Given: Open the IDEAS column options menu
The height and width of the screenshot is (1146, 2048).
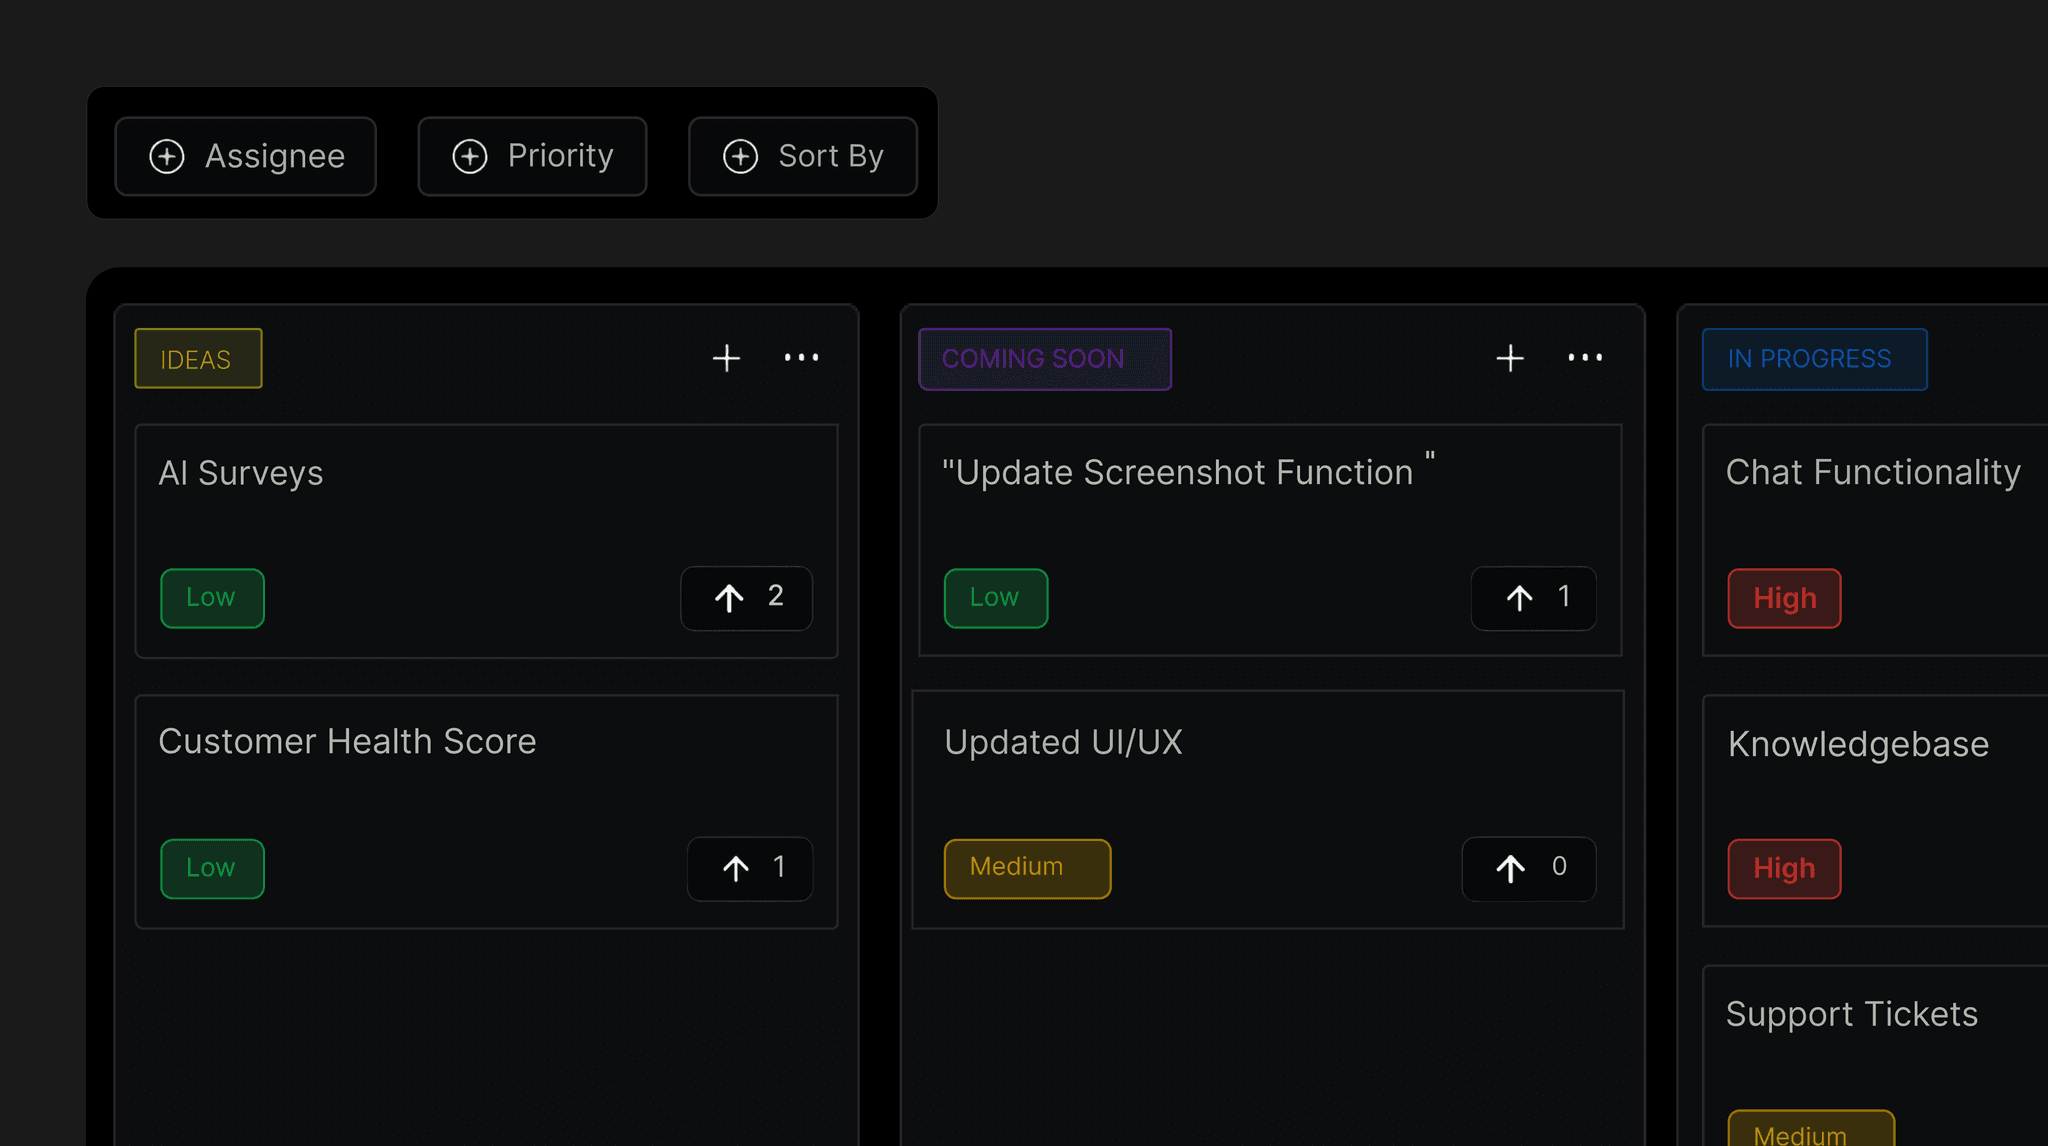Looking at the screenshot, I should (x=801, y=357).
